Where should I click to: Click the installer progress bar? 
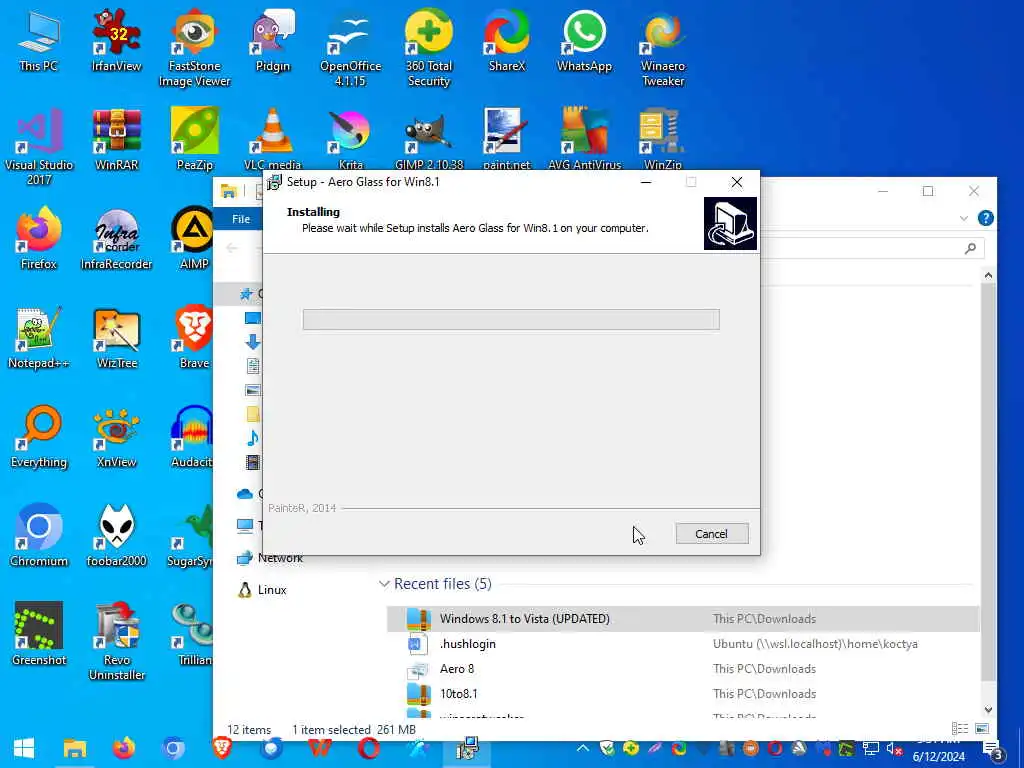pos(511,319)
